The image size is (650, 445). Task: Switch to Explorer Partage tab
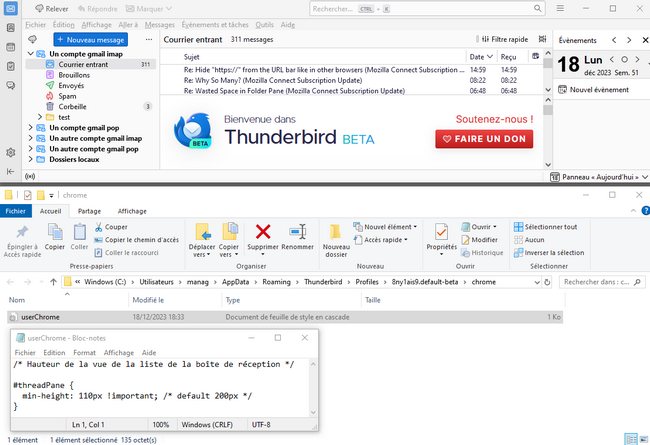tap(90, 211)
